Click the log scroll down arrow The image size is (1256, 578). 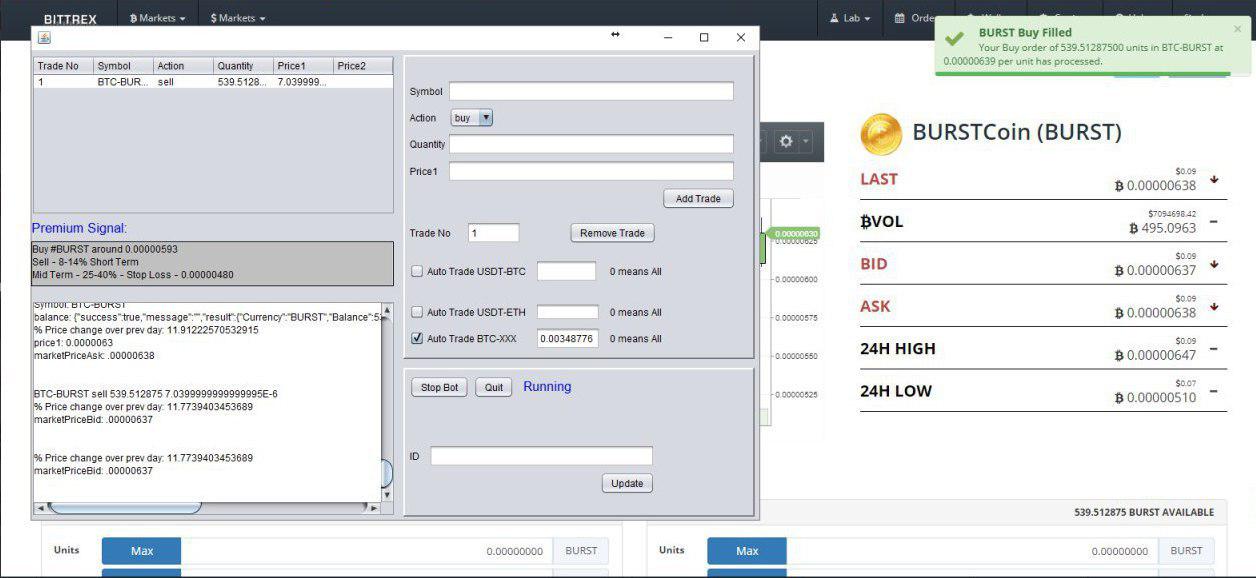387,494
